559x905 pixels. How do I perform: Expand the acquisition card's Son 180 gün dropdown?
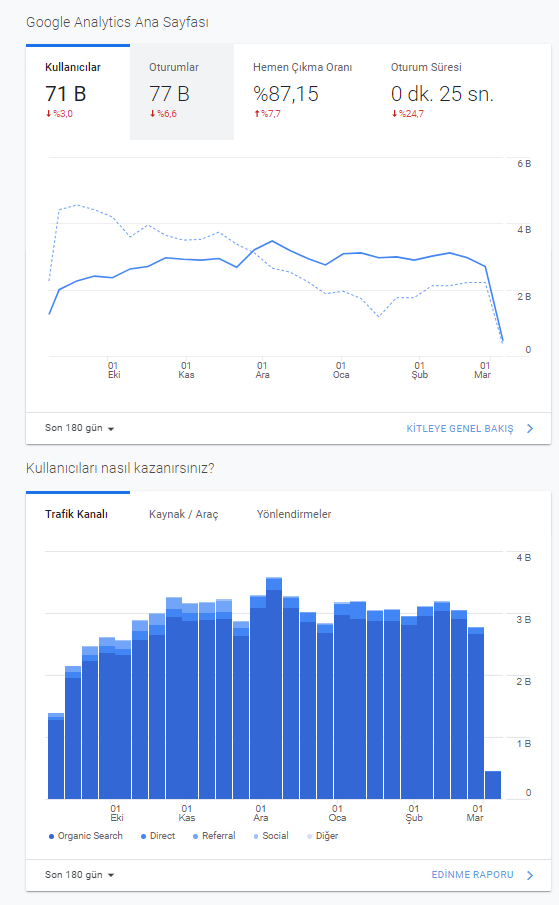click(x=80, y=875)
